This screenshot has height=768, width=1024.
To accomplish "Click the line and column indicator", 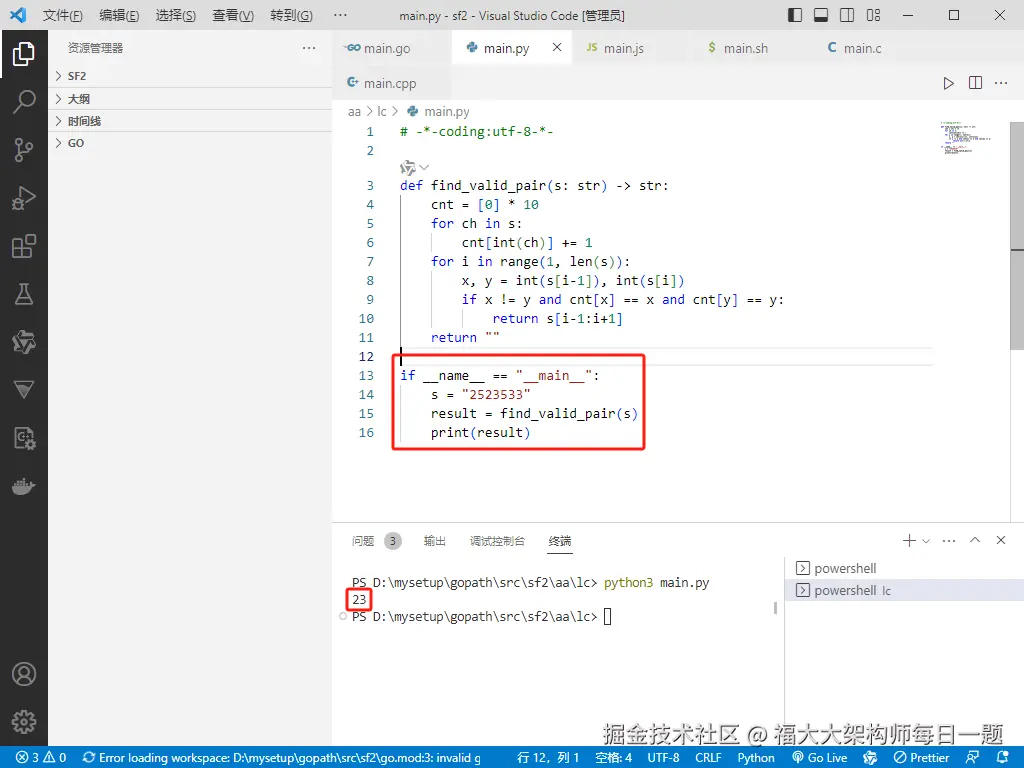I will [548, 758].
